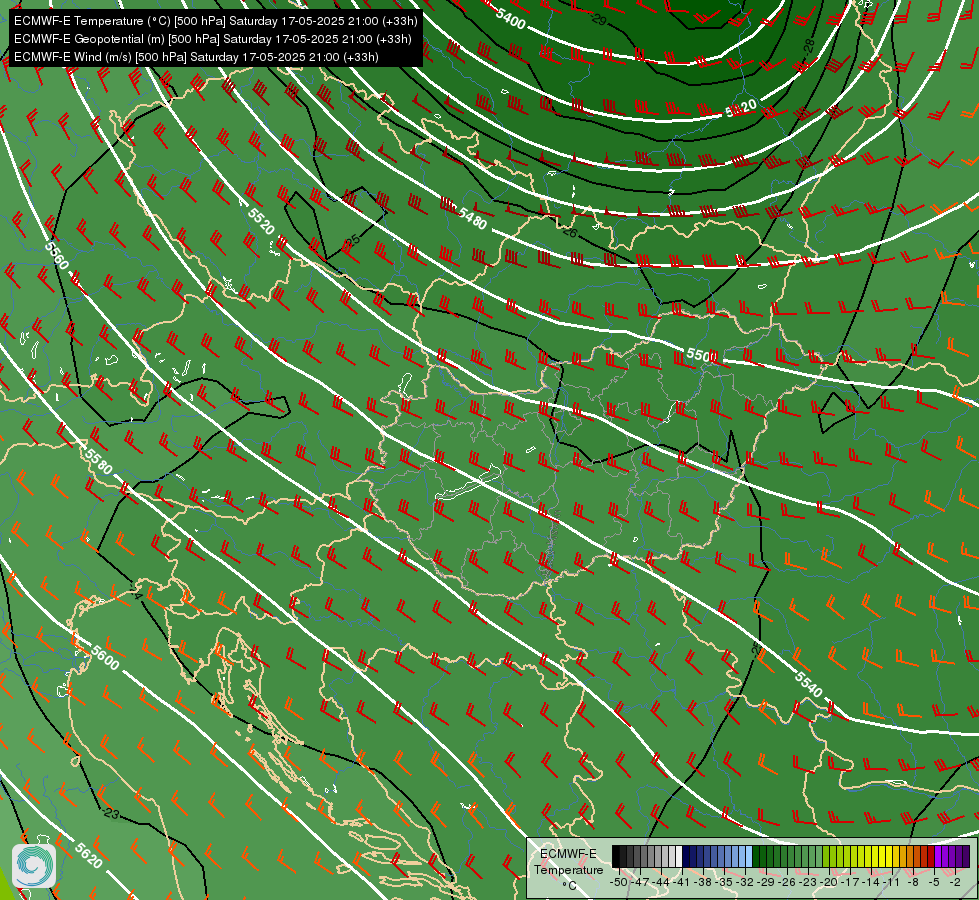
Task: Click the 5540 geopotential contour label
Action: coord(809,685)
